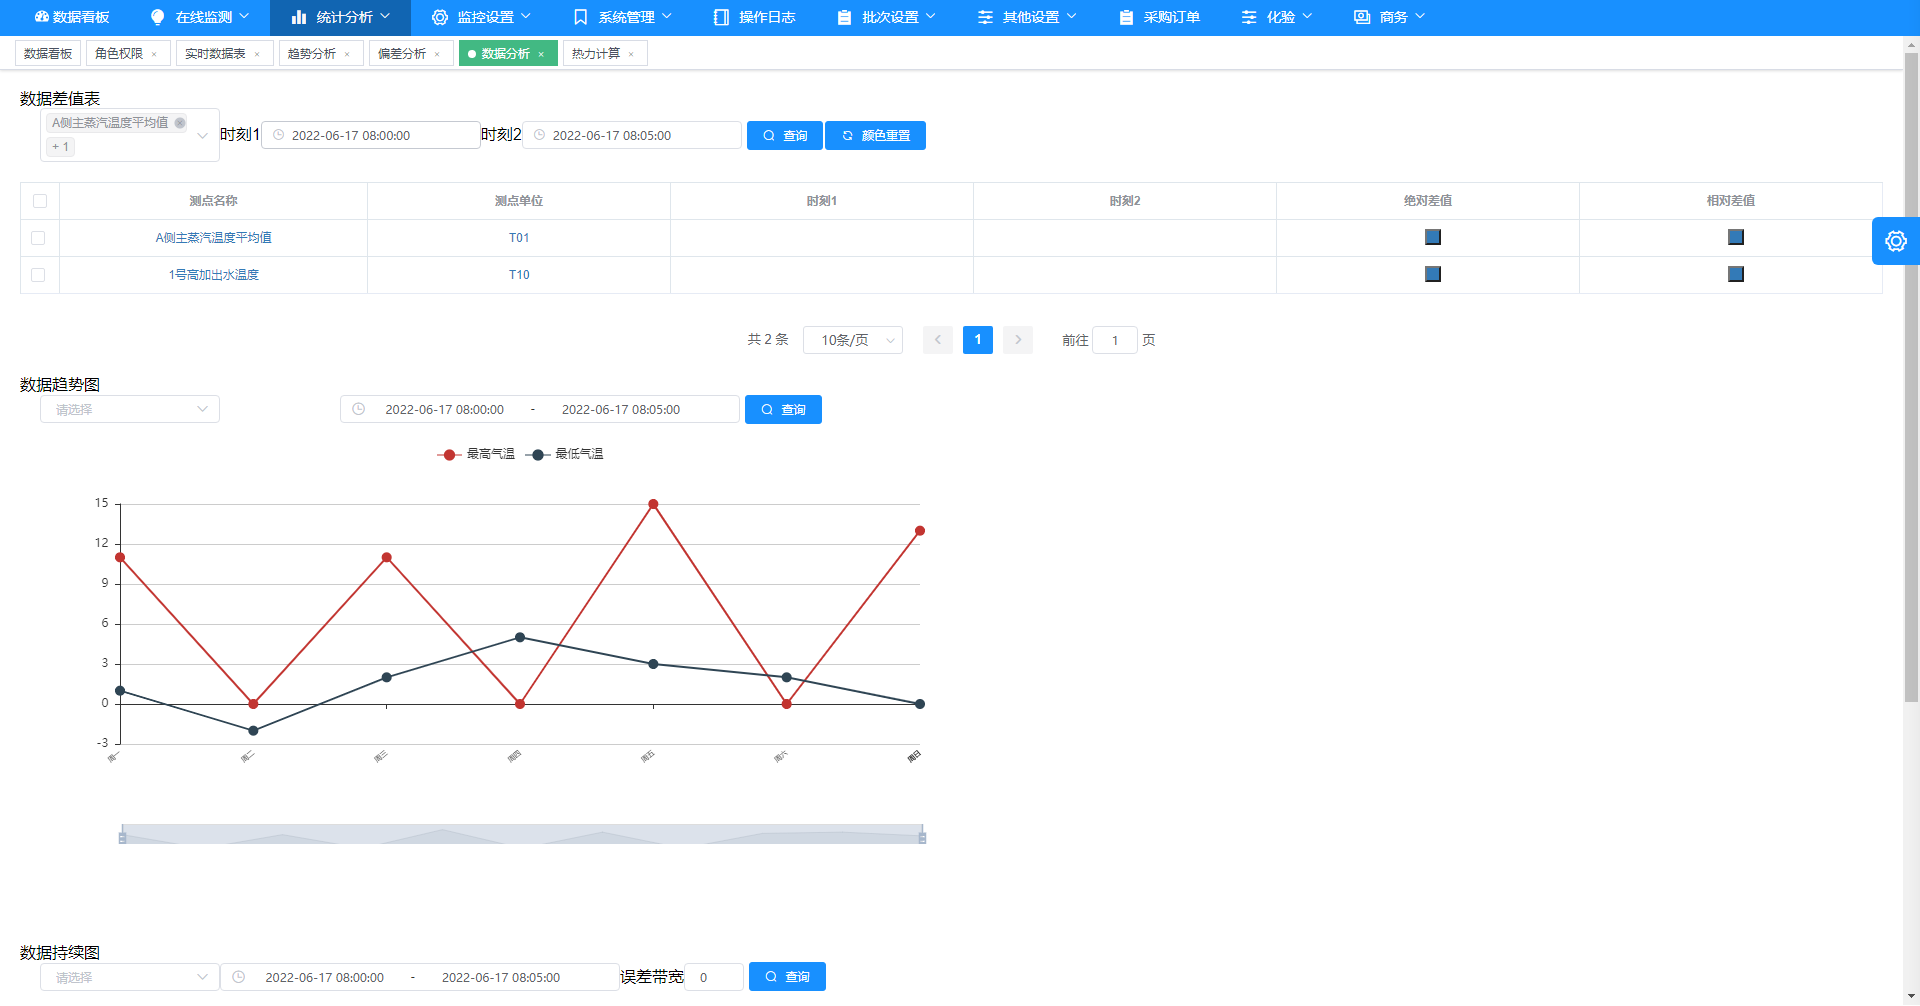Check the checkbox for A侧主蒸汽温度平均值 row
The height and width of the screenshot is (1006, 1920).
point(40,237)
